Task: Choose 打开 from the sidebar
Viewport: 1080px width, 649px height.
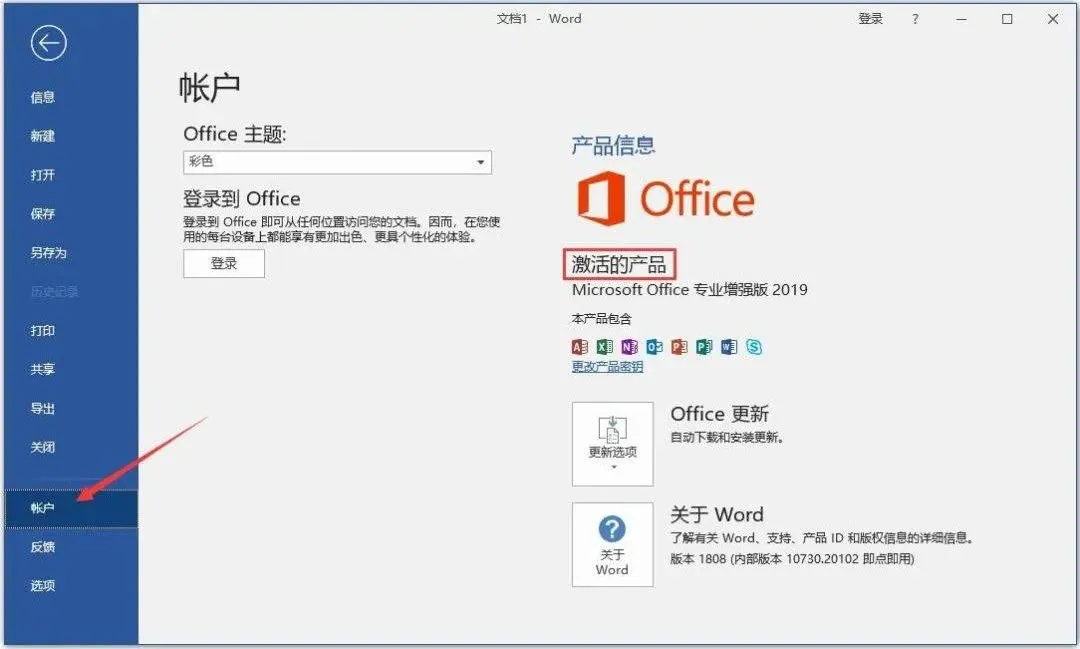Action: [43, 175]
